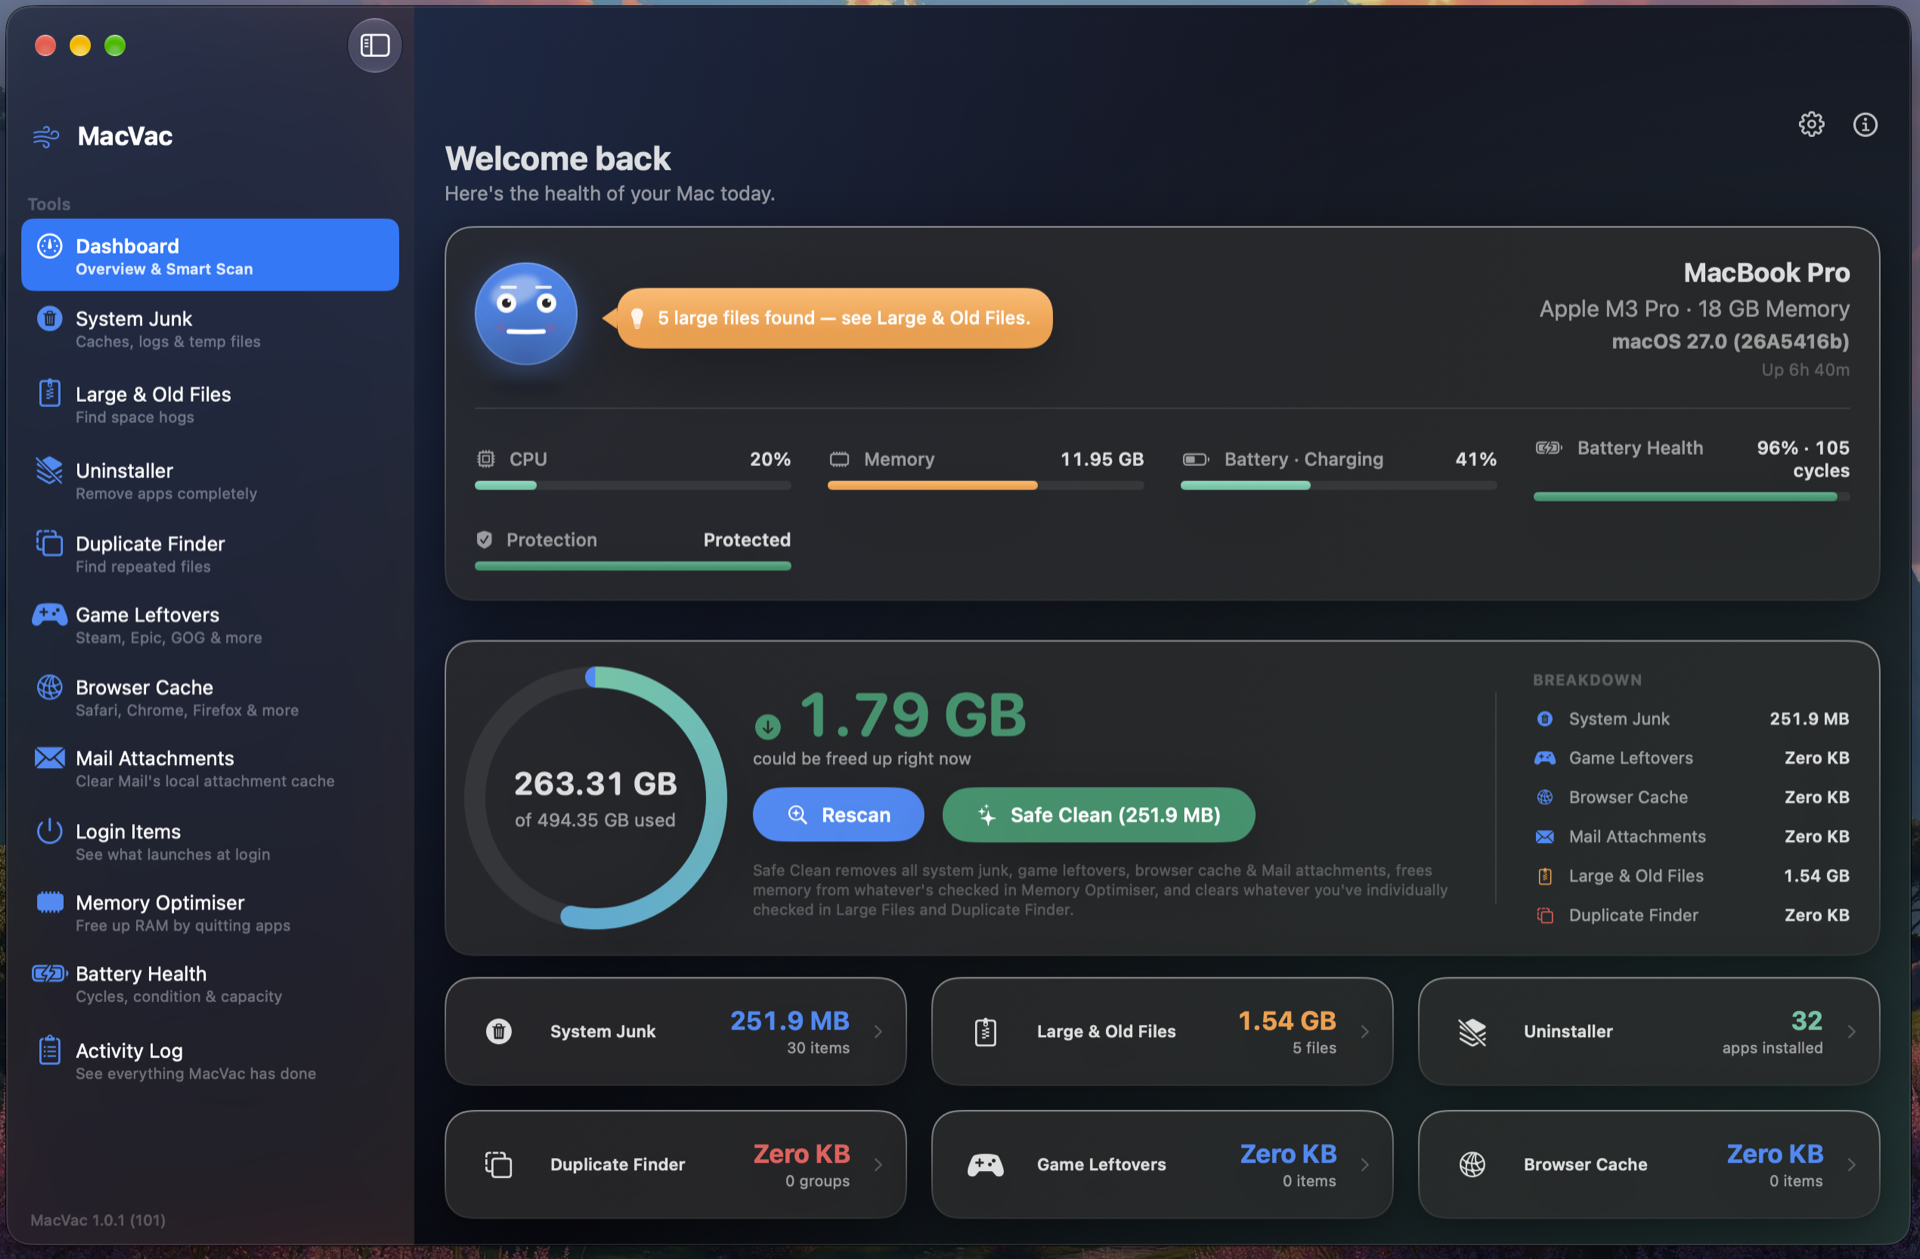Click the System Junk icon in Breakdown
1920x1259 pixels.
click(x=1545, y=719)
